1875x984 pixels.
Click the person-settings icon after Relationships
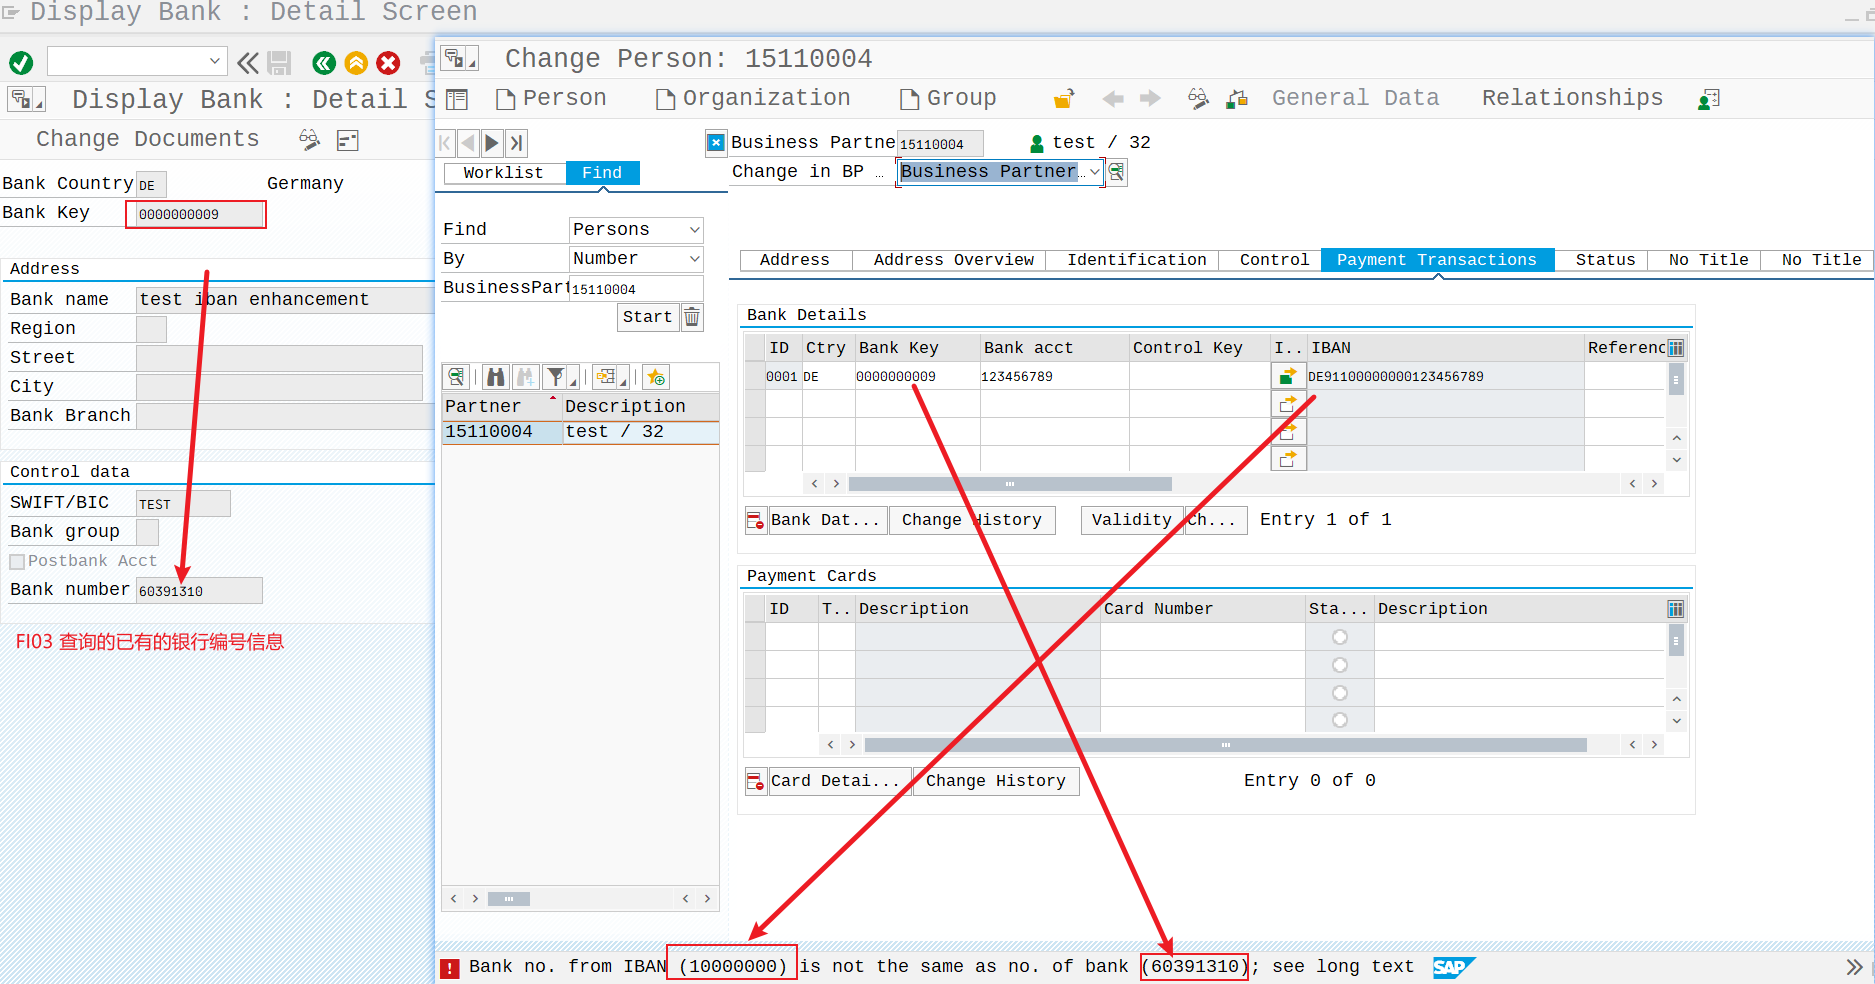[x=1709, y=99]
